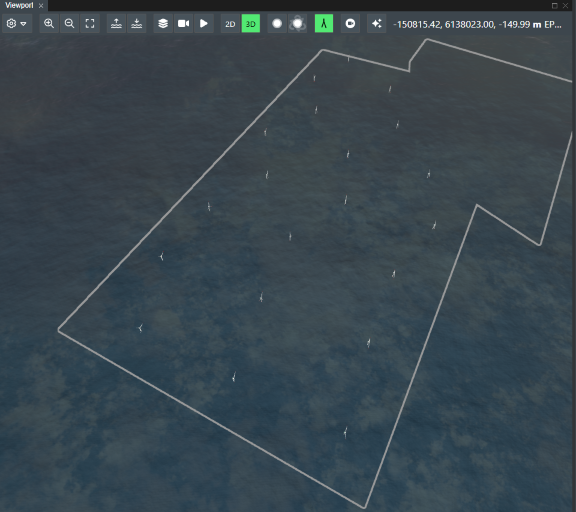Screen dimensions: 576x512
Task: Toggle the 3D view mode button
Action: [251, 24]
